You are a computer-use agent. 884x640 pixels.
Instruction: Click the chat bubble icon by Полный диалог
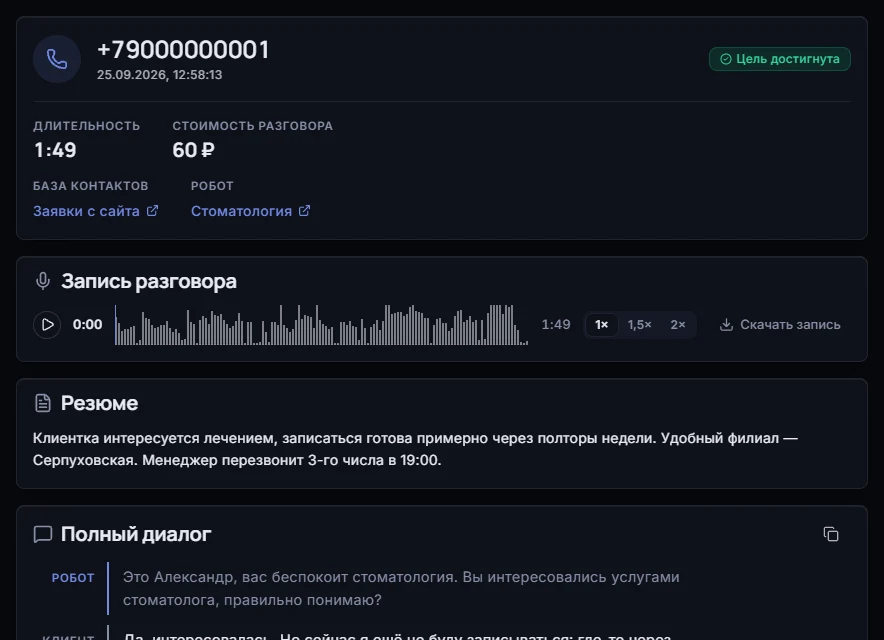pyautogui.click(x=43, y=534)
